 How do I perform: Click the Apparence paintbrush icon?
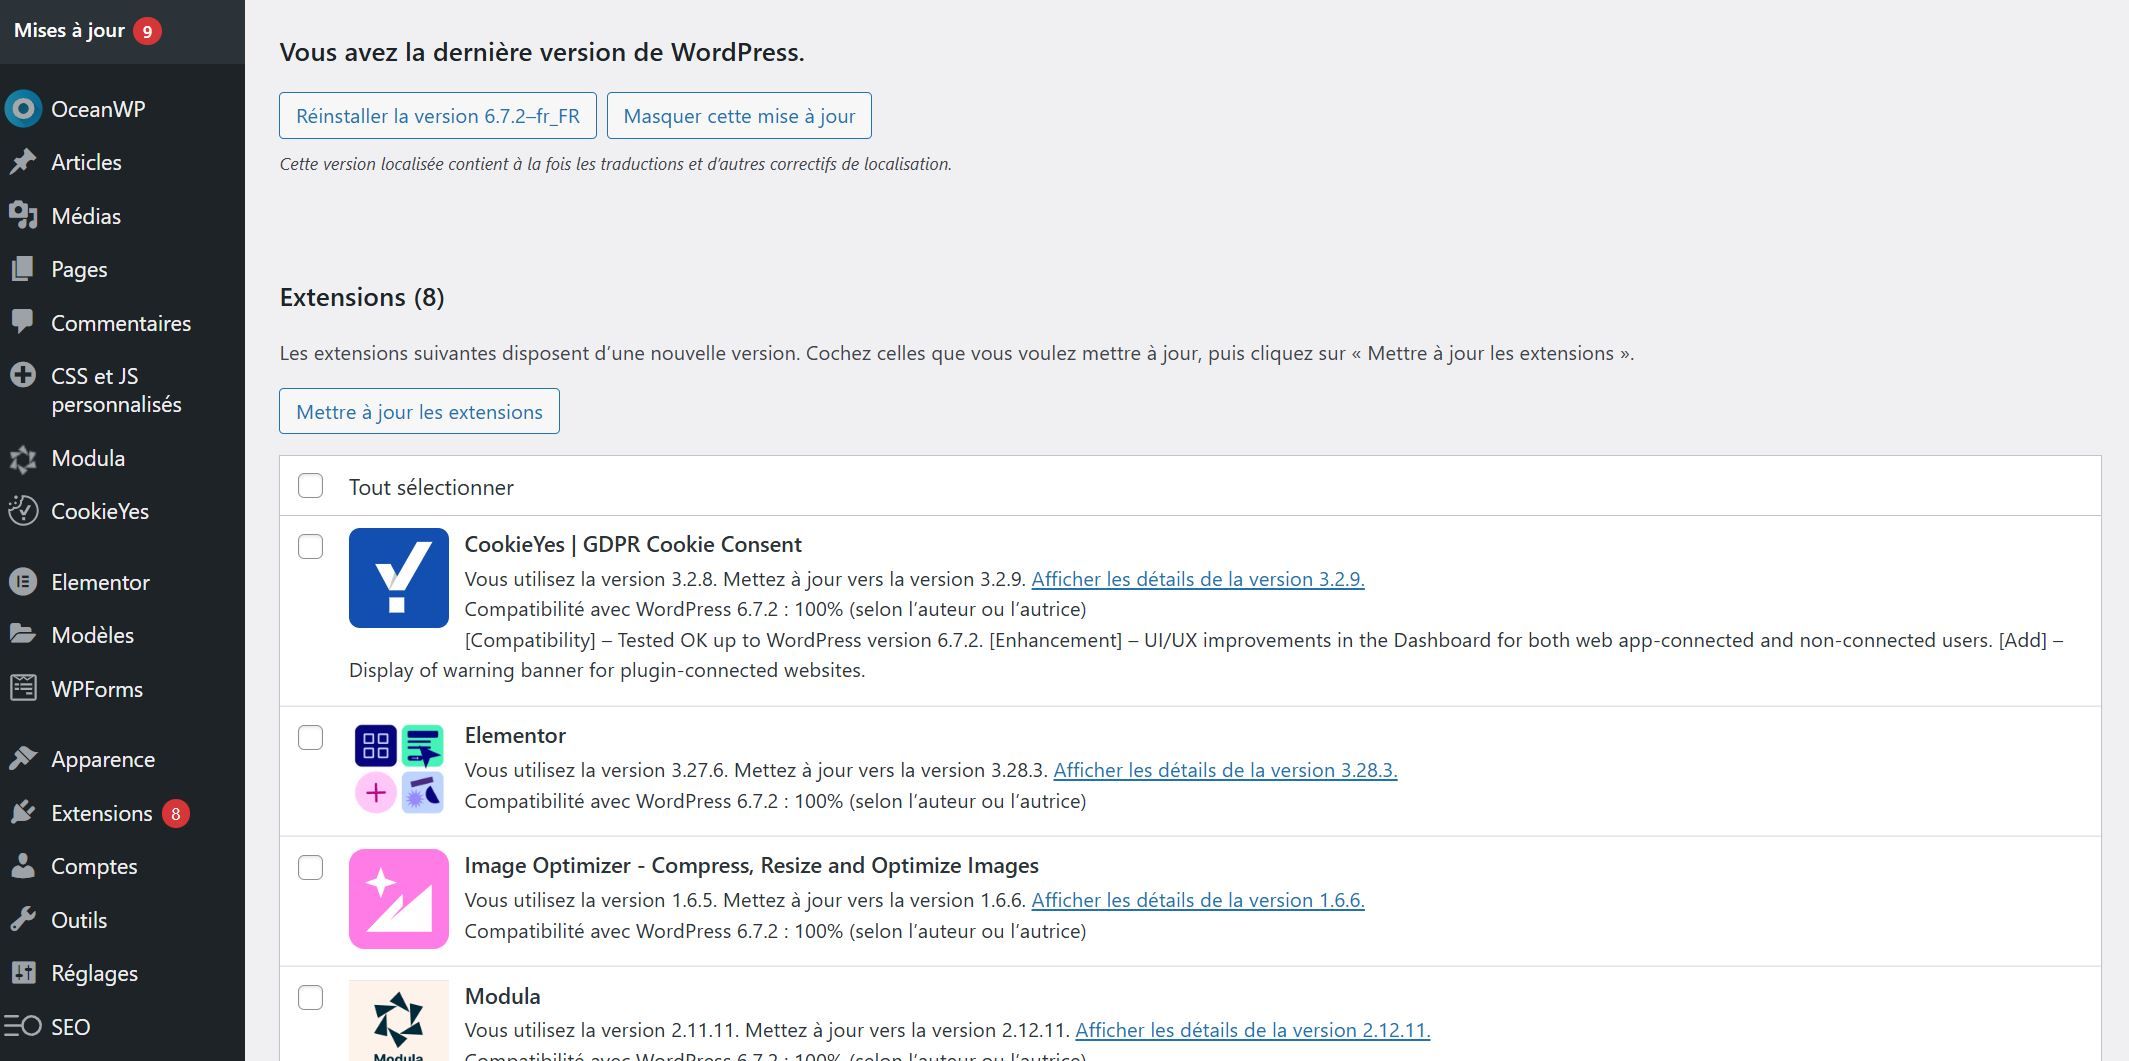(23, 759)
